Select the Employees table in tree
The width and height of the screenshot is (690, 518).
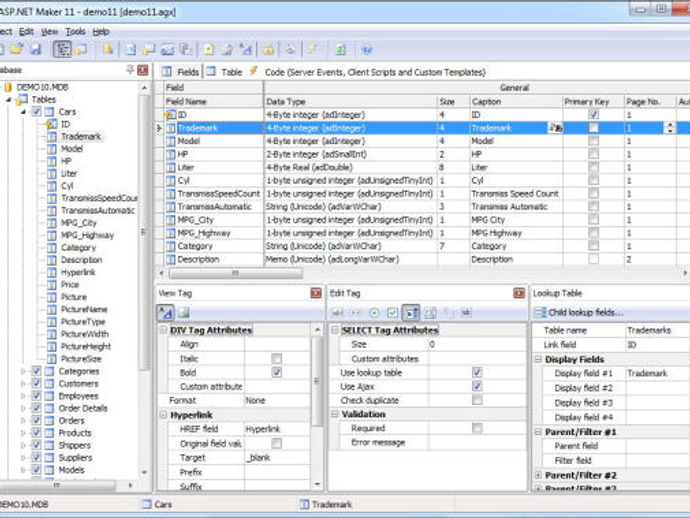click(78, 396)
